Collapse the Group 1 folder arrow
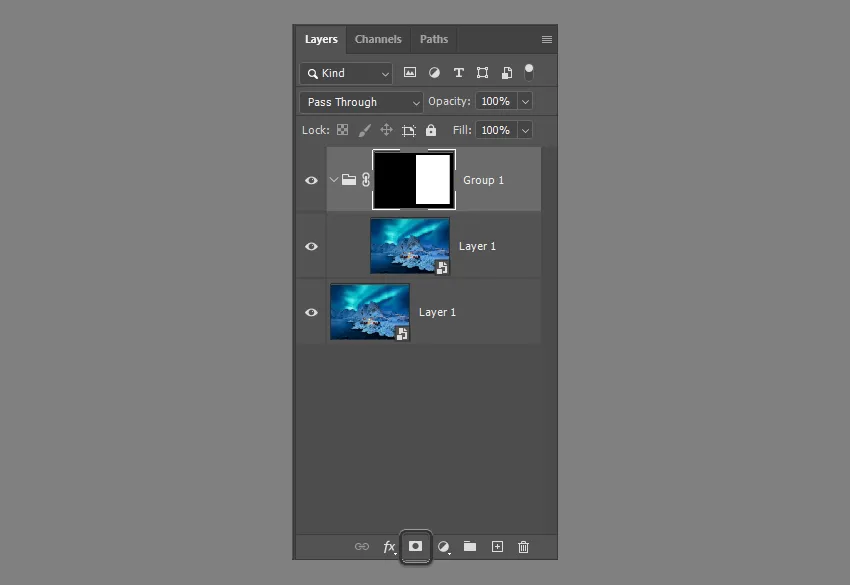850x585 pixels. [334, 180]
